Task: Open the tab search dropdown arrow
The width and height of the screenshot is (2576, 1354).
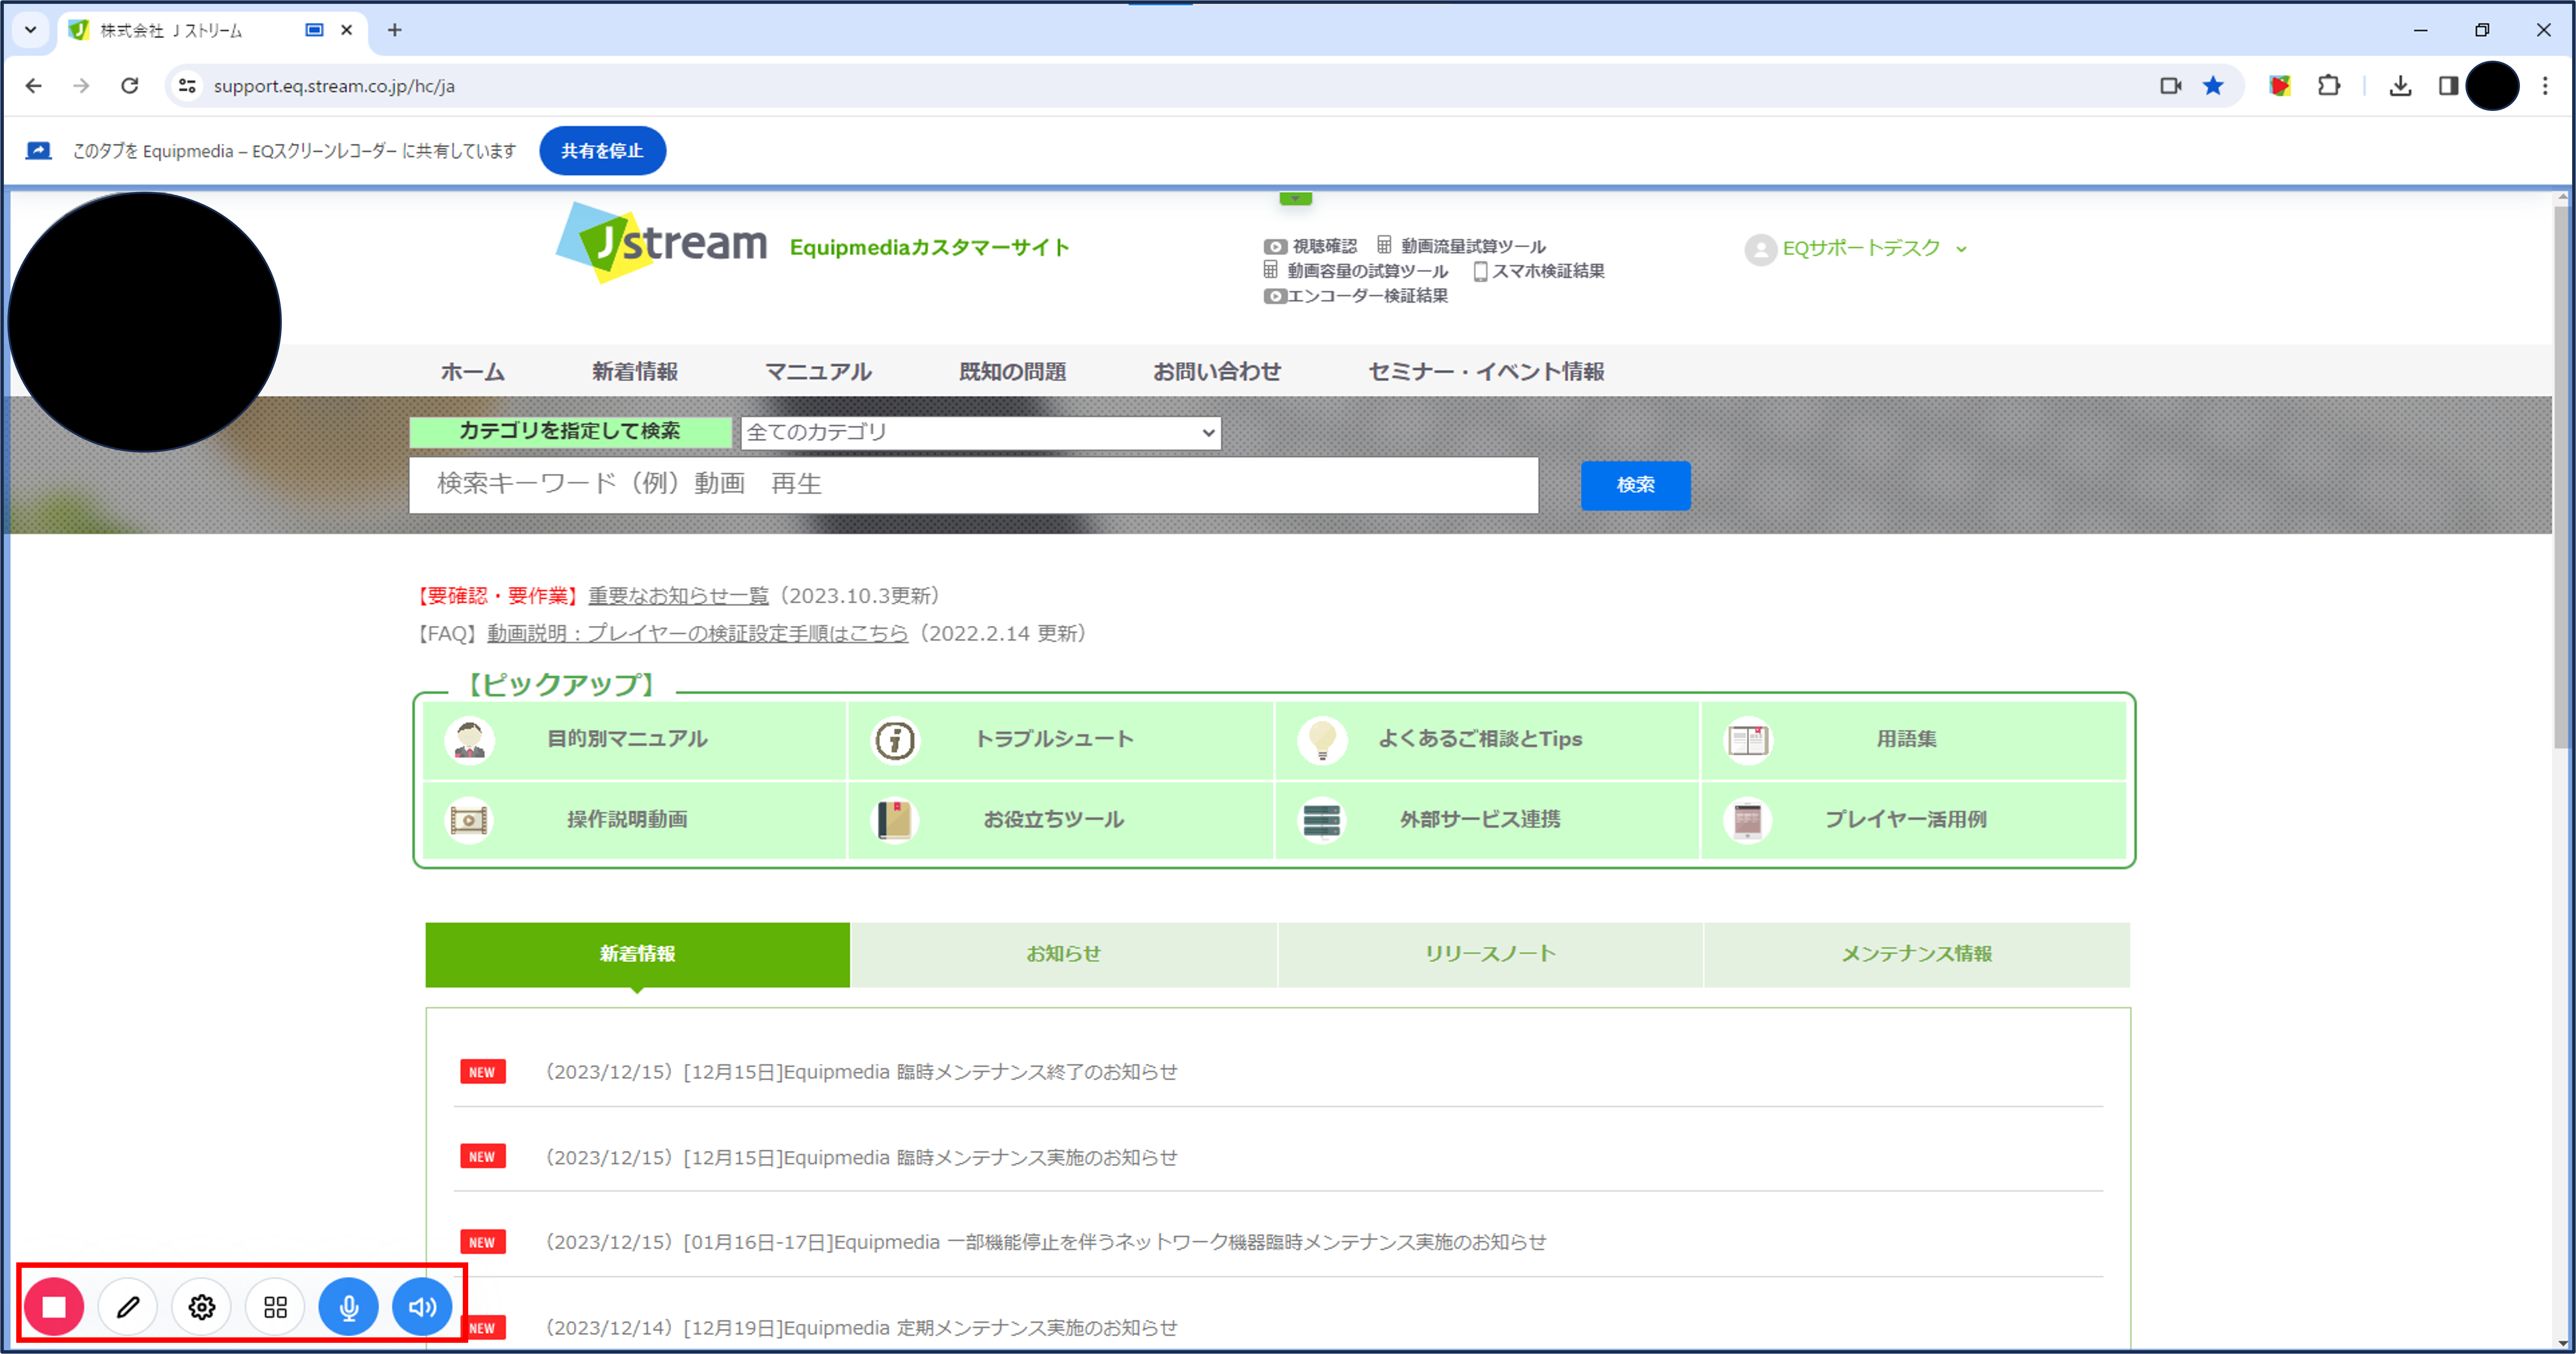Action: coord(31,30)
